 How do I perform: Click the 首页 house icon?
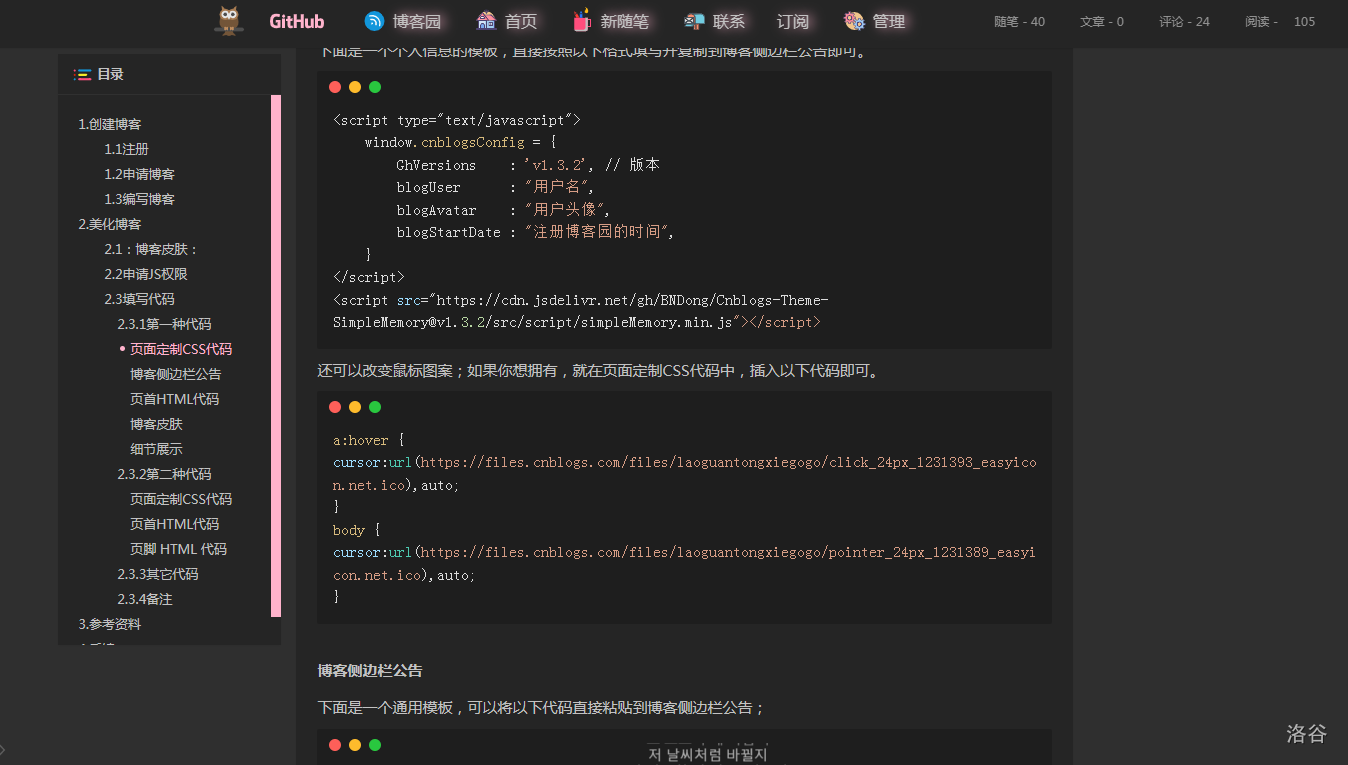[x=486, y=21]
